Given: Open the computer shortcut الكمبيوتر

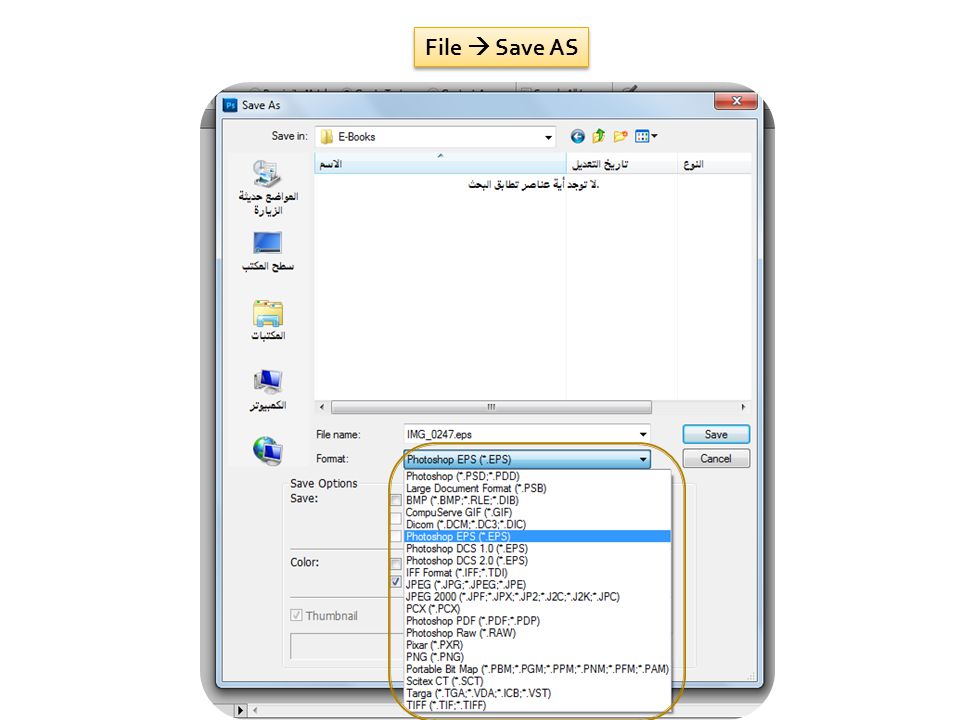Looking at the screenshot, I should [x=268, y=390].
